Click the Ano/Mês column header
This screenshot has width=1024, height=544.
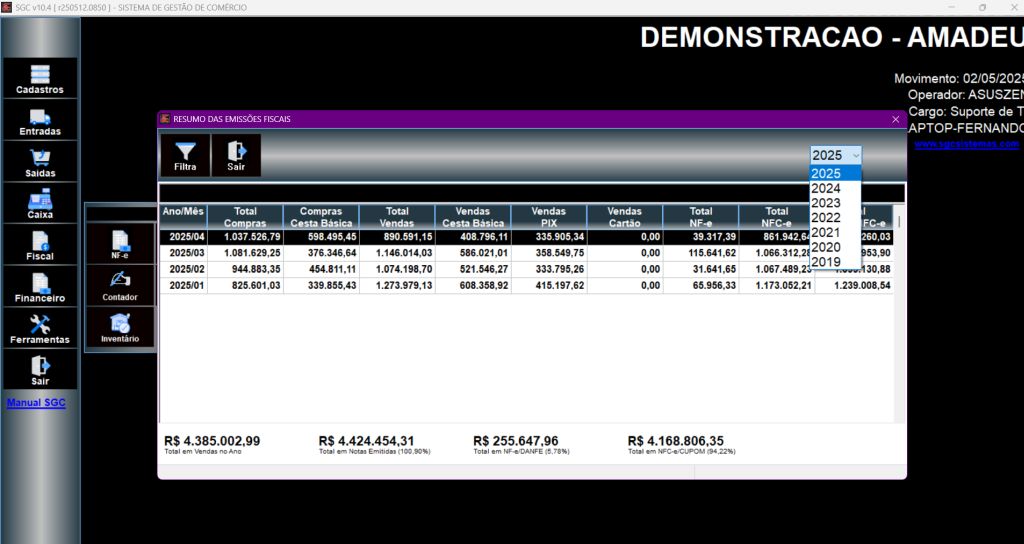(184, 217)
